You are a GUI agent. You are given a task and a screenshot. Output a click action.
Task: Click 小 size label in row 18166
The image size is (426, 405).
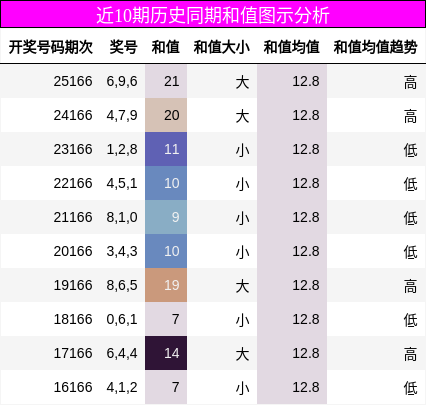tap(242, 320)
